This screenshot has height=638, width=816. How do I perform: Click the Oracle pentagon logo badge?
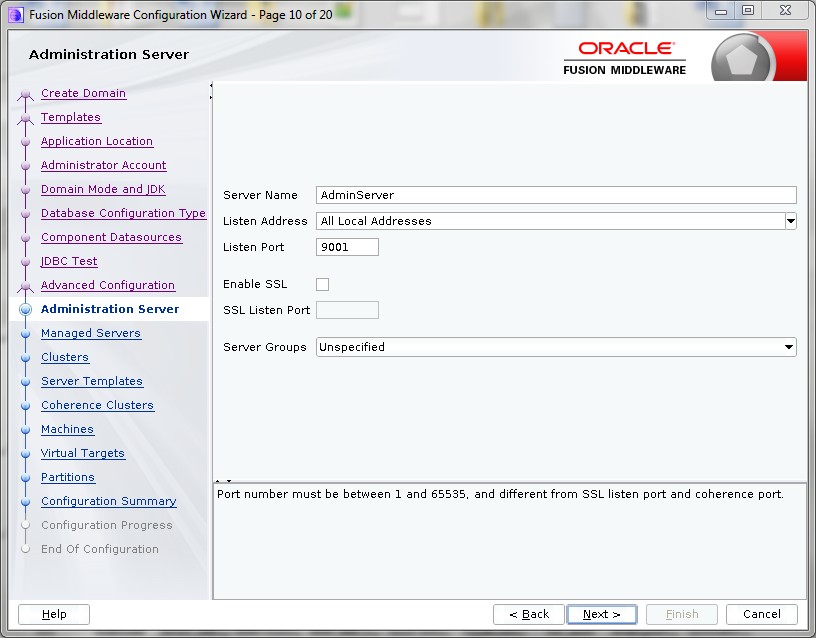tap(743, 59)
